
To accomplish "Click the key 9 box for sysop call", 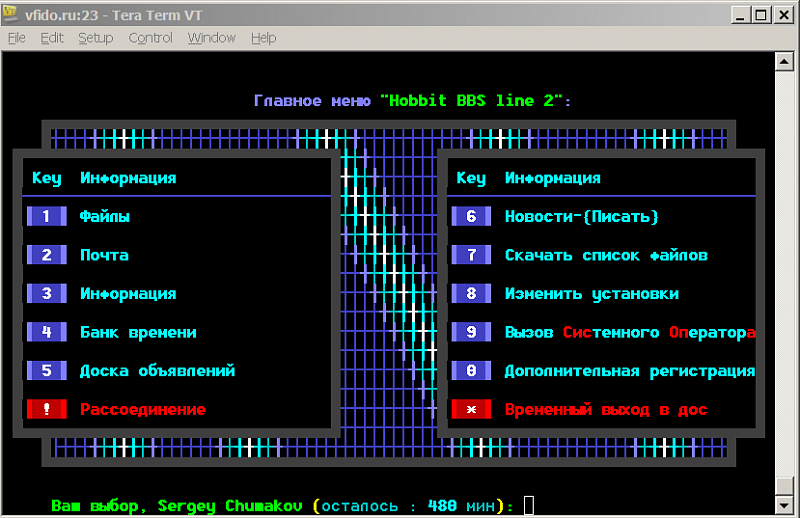I will pos(471,332).
